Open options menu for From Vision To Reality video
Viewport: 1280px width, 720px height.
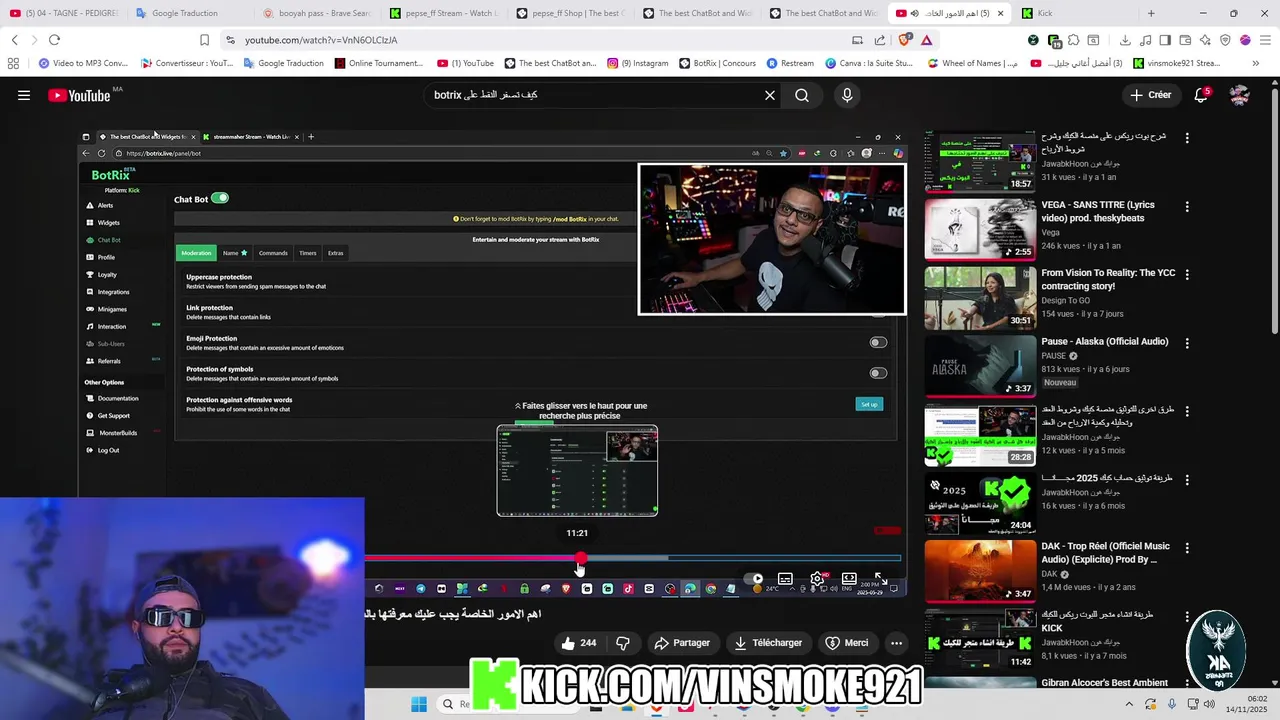(x=1187, y=275)
